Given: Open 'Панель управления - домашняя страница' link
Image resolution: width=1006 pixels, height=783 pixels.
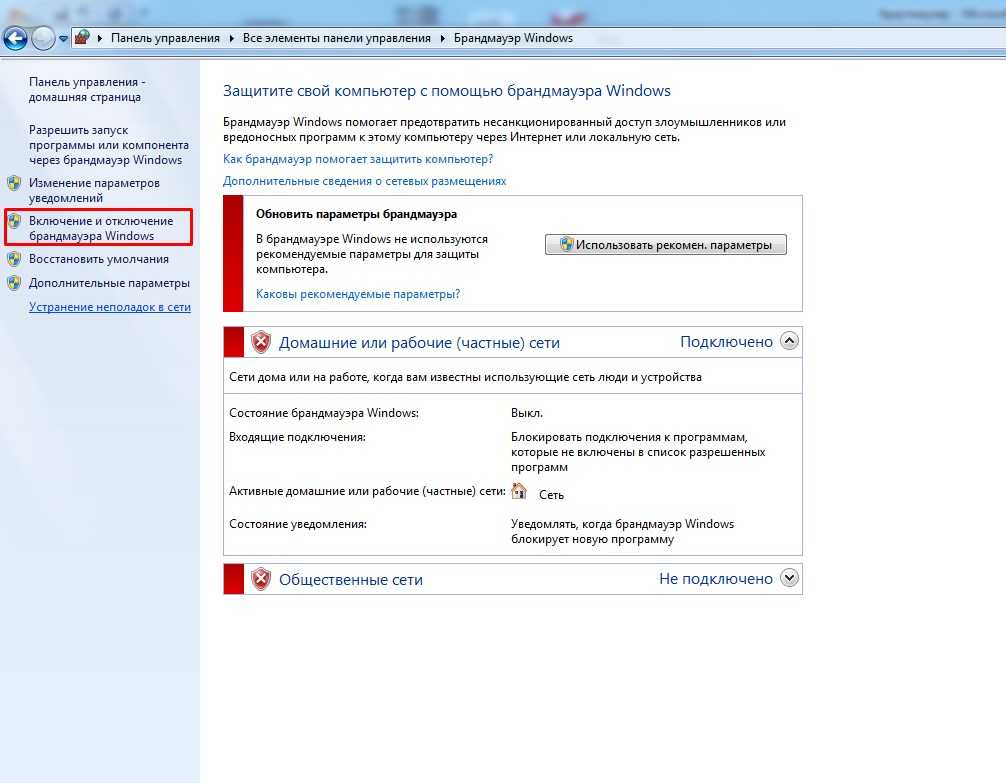Looking at the screenshot, I should pos(87,89).
